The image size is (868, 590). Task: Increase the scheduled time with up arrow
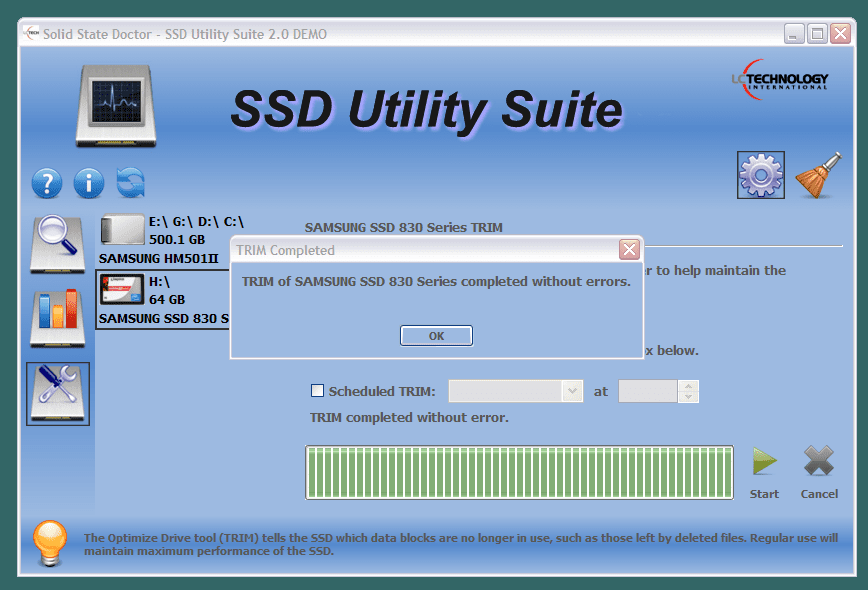click(688, 386)
